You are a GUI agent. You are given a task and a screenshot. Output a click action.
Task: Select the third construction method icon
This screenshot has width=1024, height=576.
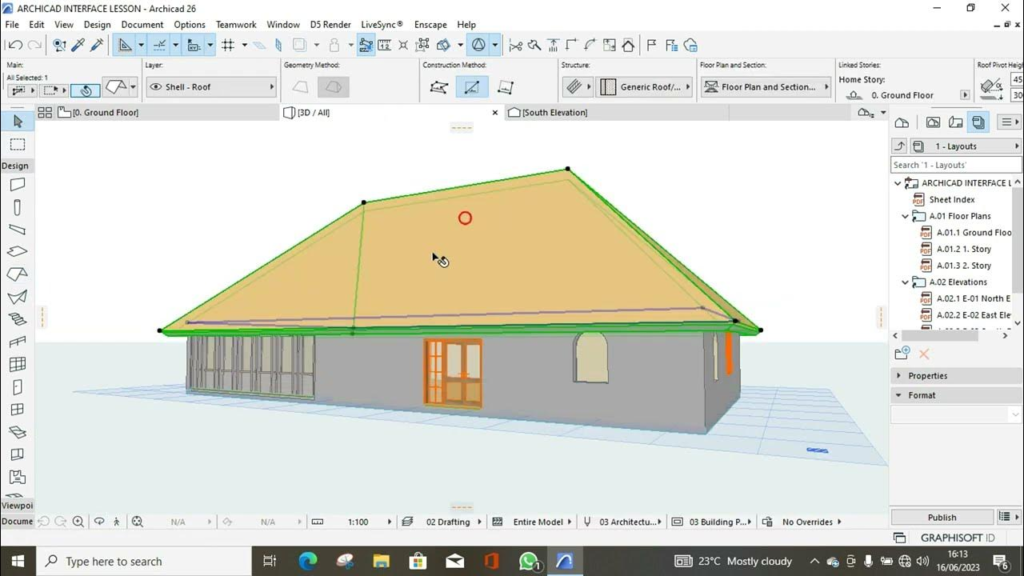(505, 87)
